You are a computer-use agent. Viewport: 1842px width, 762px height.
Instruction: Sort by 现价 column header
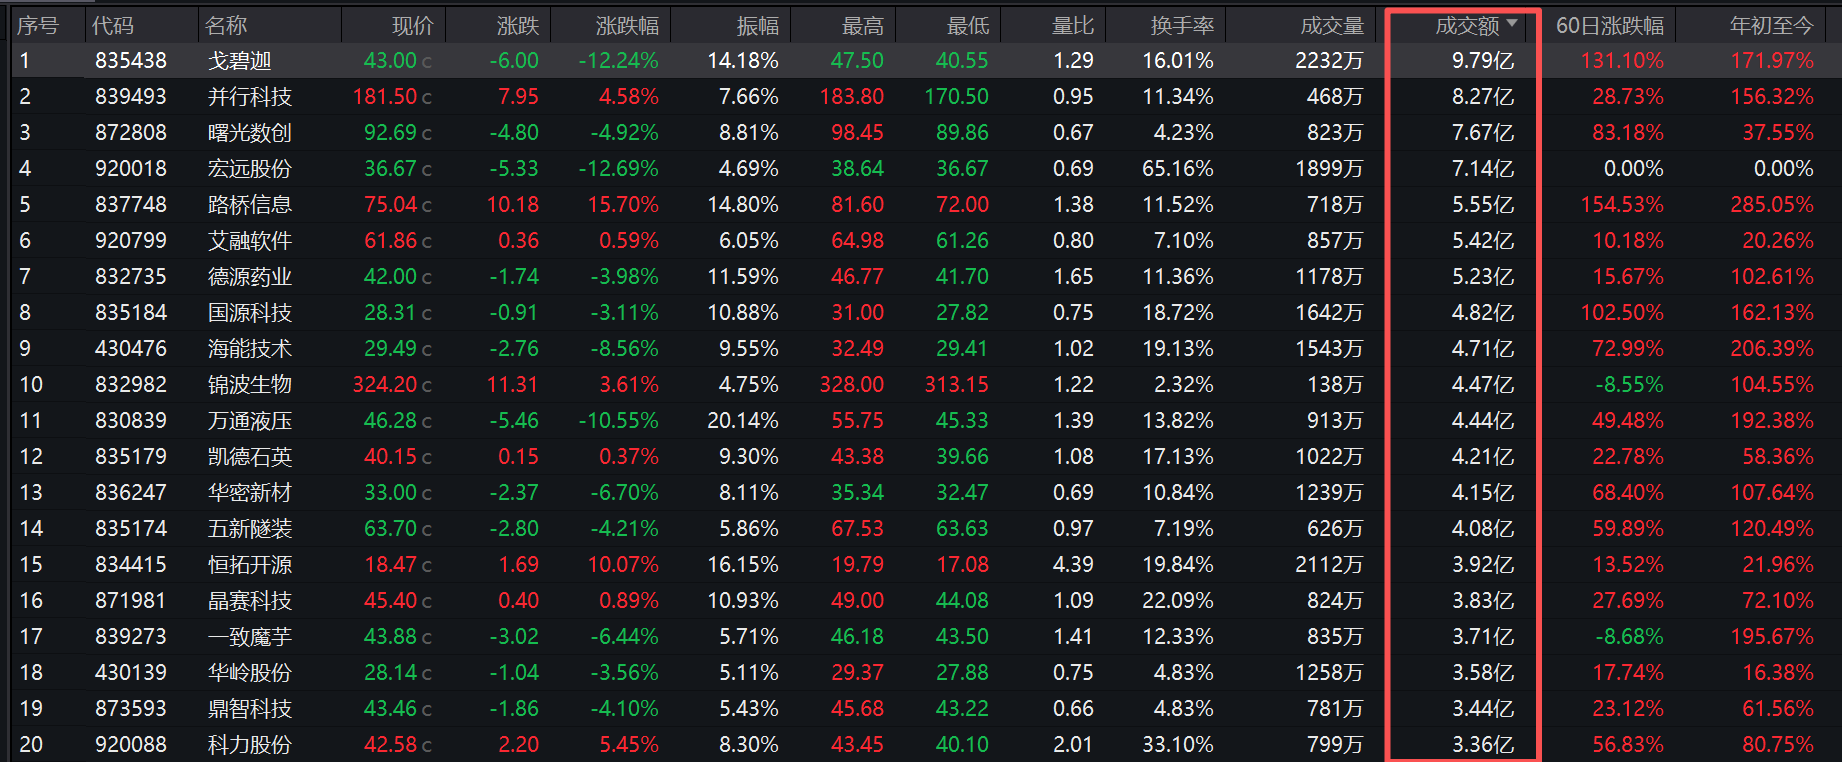tap(413, 26)
